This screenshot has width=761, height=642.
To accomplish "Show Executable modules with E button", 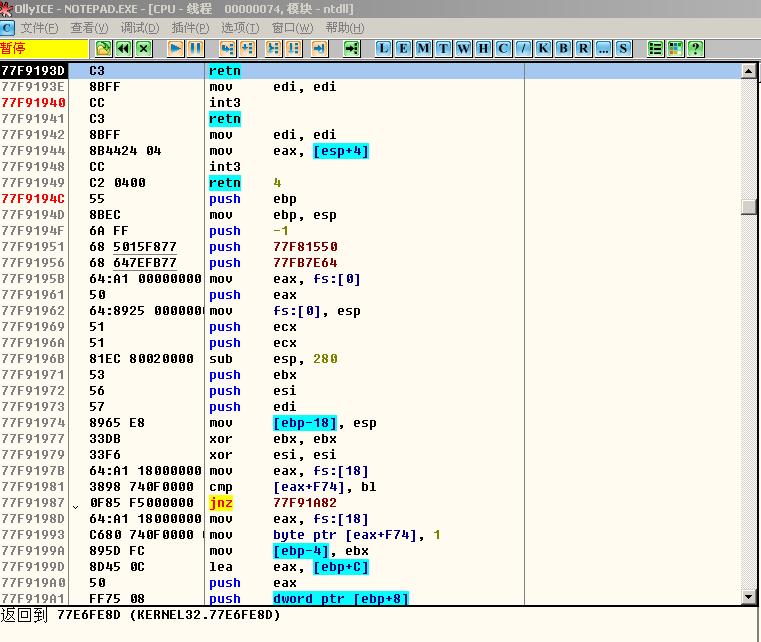I will point(404,48).
